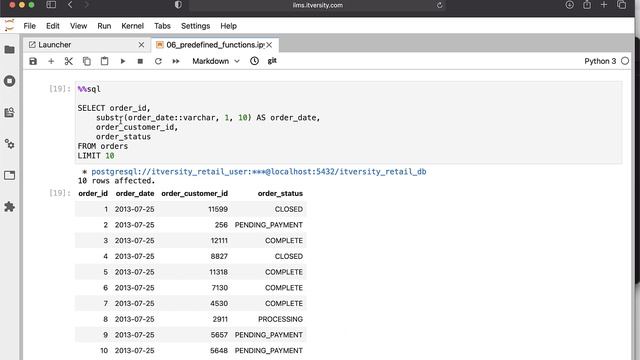Screen dimensions: 640x360
Task: Click customer id 7130 cell
Action: [x=220, y=288]
